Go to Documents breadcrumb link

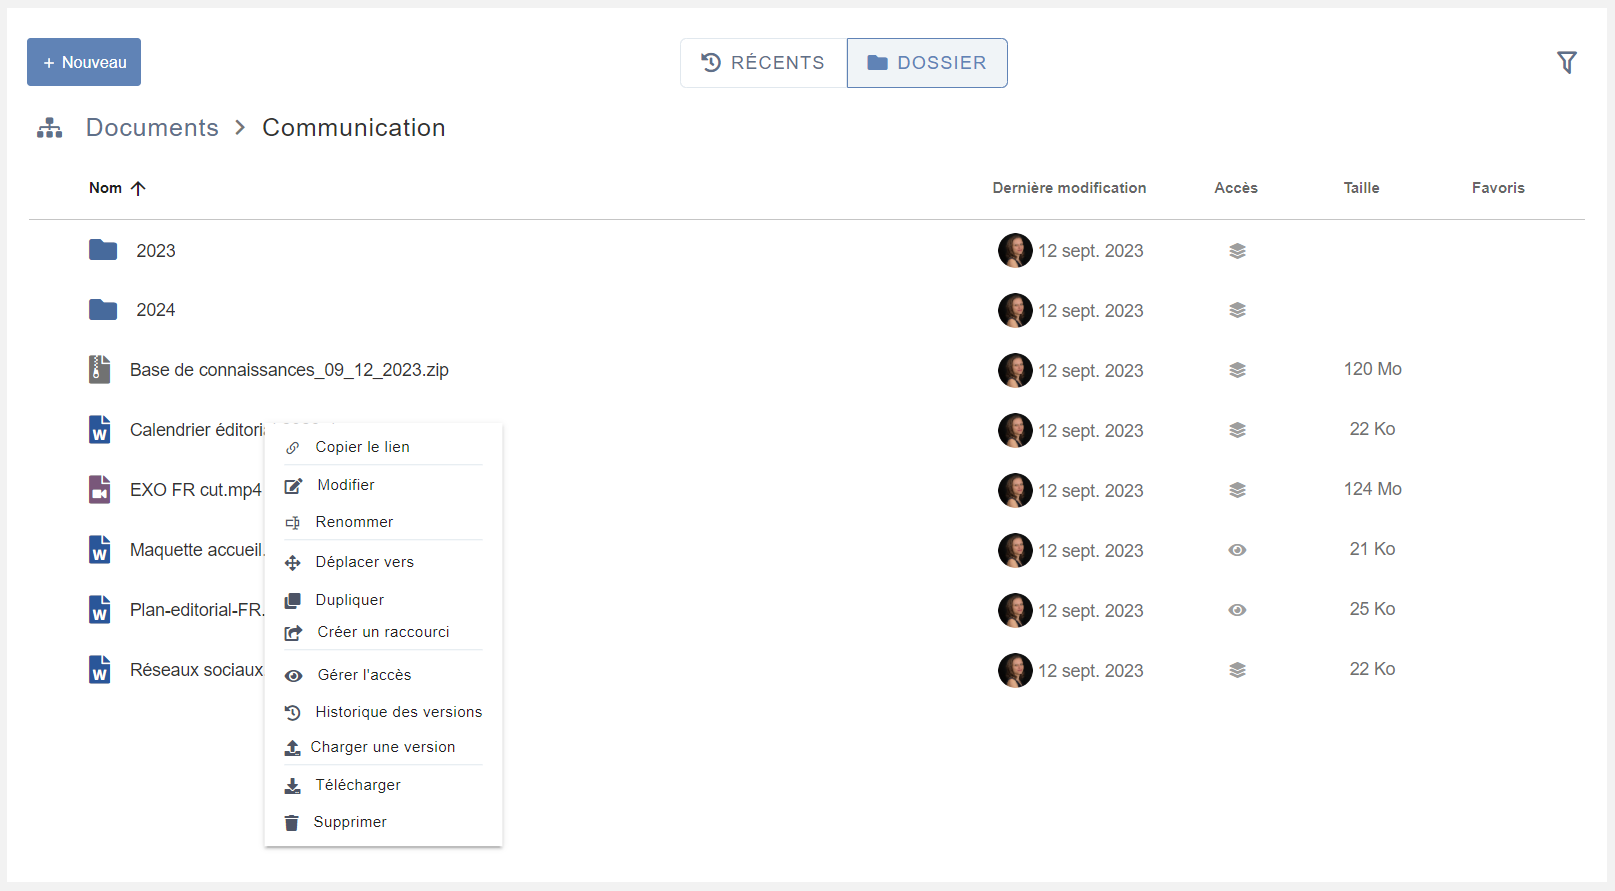[x=152, y=128]
